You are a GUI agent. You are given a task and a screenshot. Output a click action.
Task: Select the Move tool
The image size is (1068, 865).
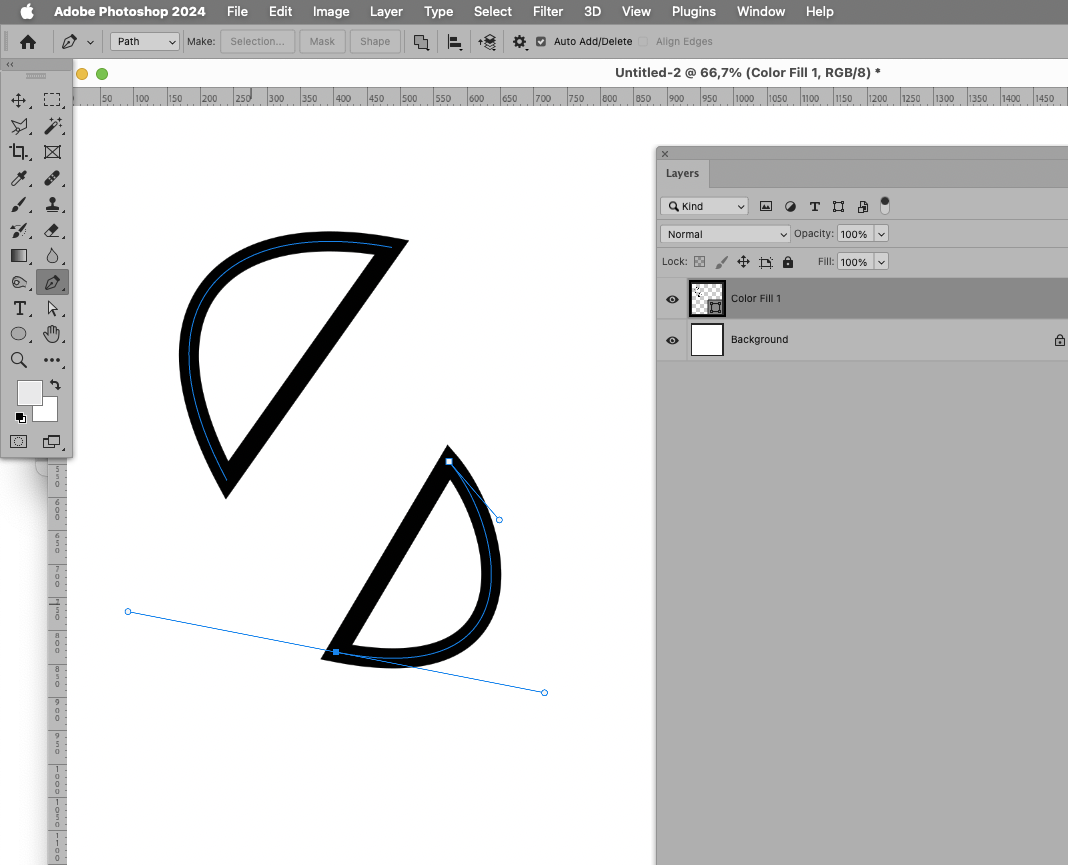pos(20,100)
